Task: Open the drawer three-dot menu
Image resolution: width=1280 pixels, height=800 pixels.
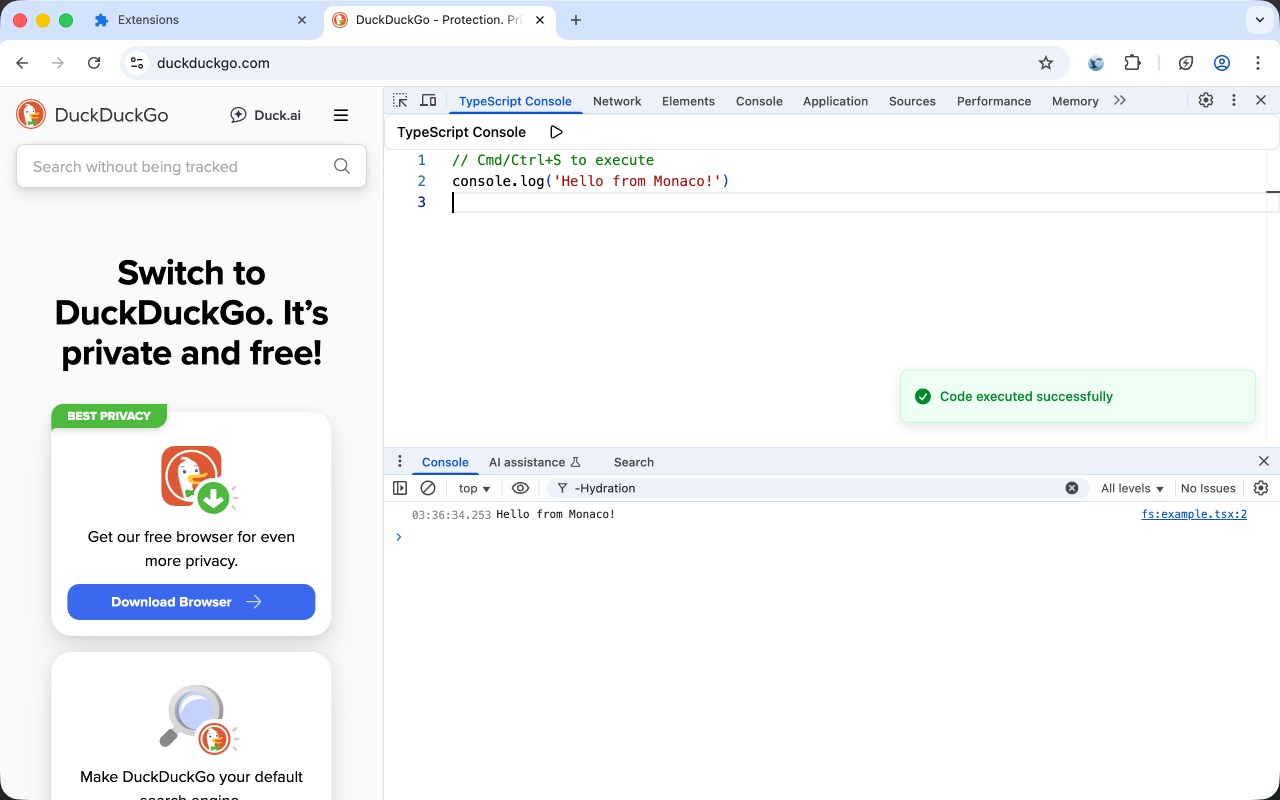Action: (400, 461)
